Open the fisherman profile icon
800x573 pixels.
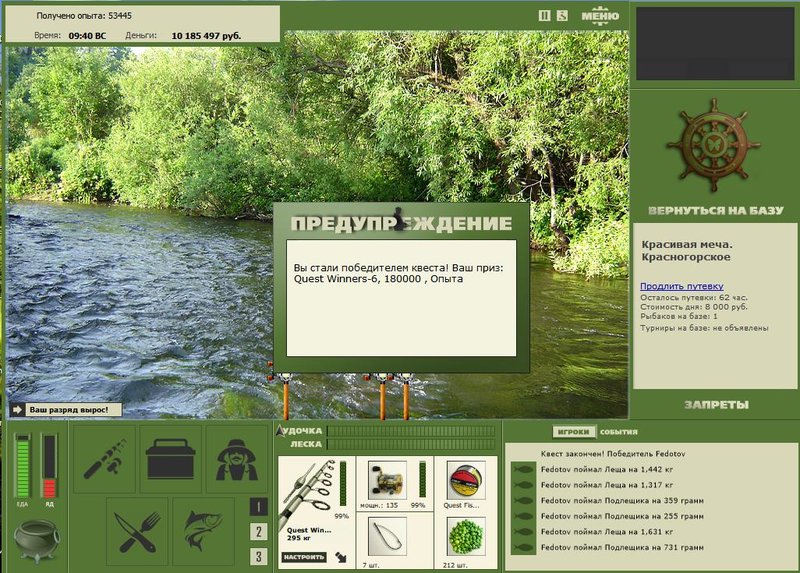tap(237, 459)
